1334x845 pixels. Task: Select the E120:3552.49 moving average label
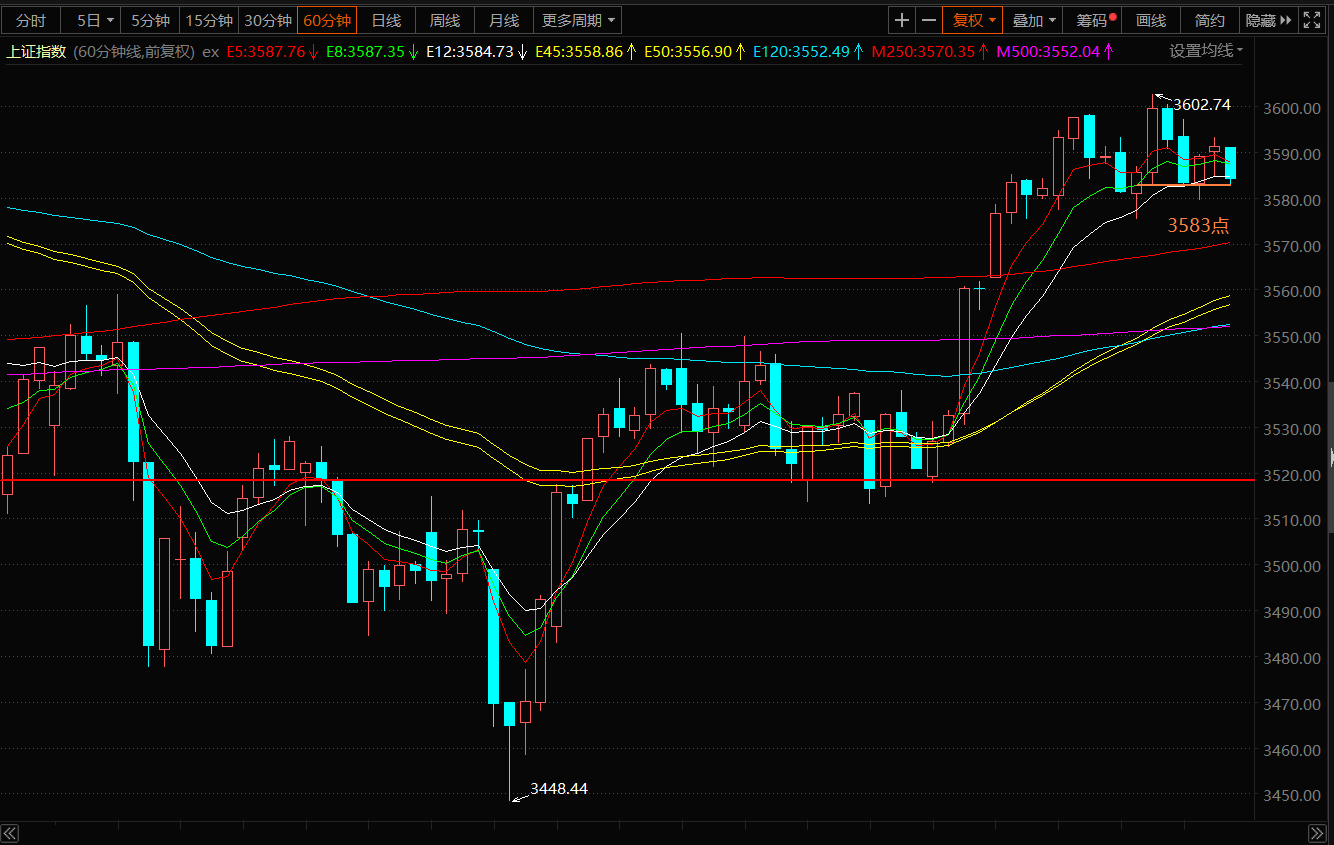coord(808,51)
